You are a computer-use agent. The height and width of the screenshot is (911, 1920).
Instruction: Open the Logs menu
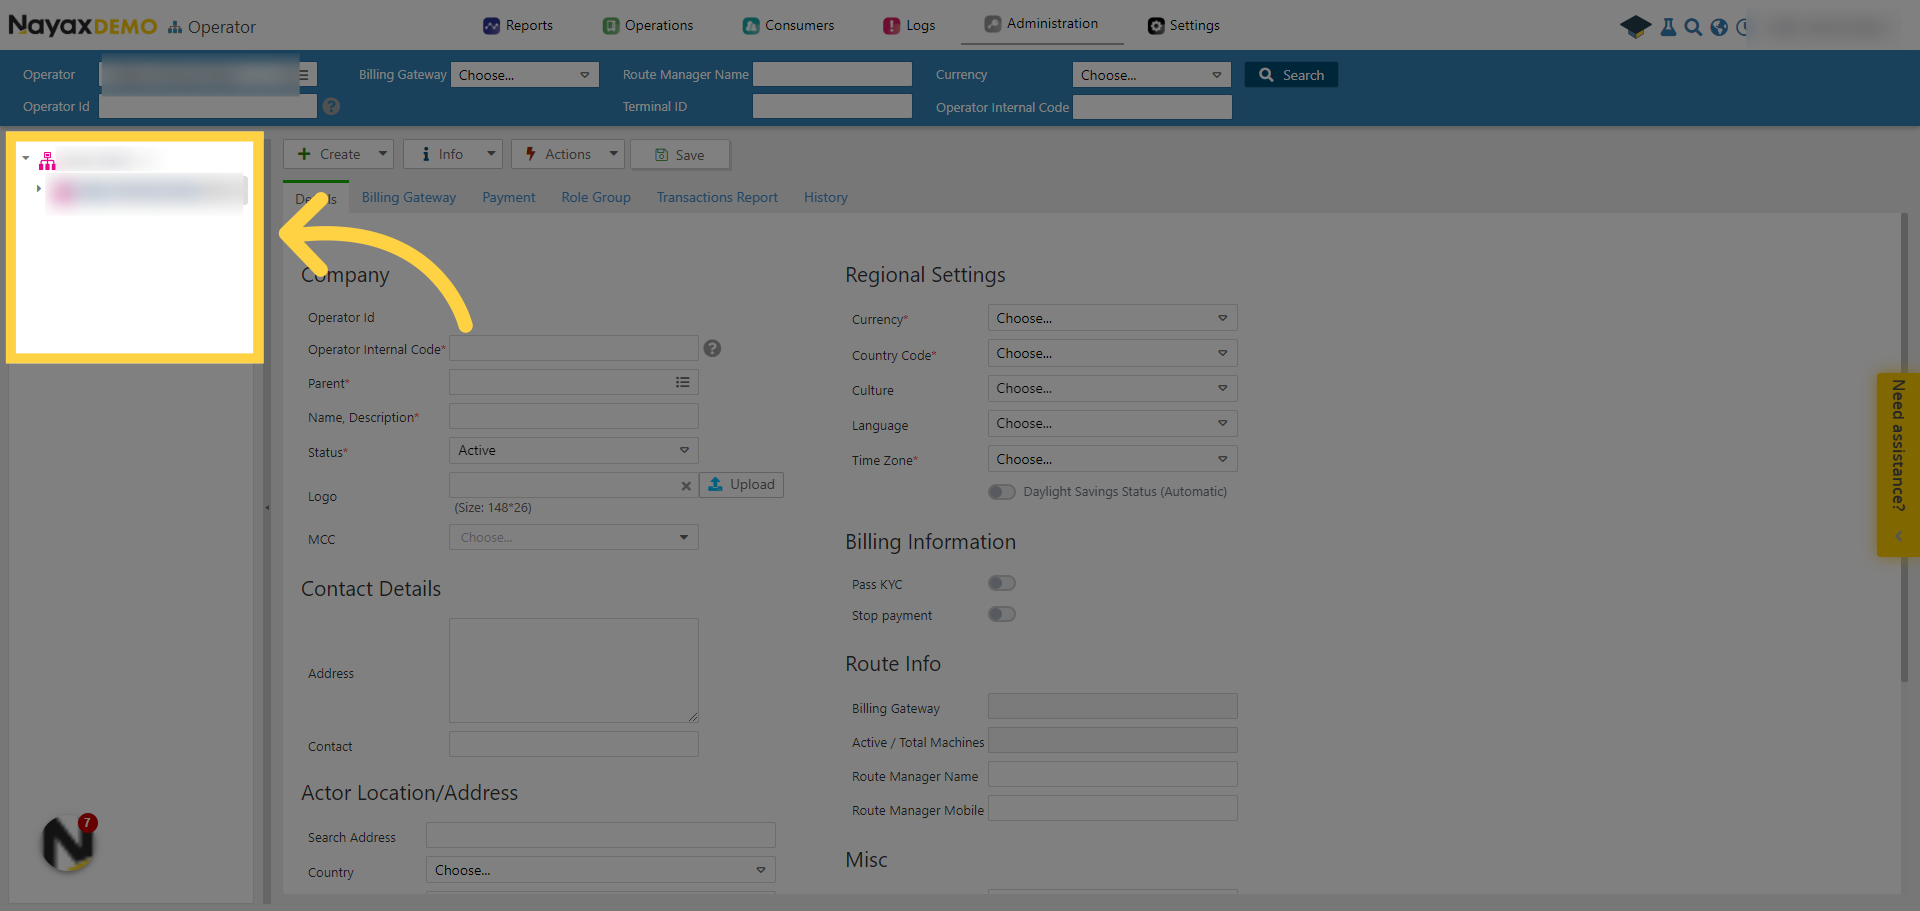pos(909,26)
